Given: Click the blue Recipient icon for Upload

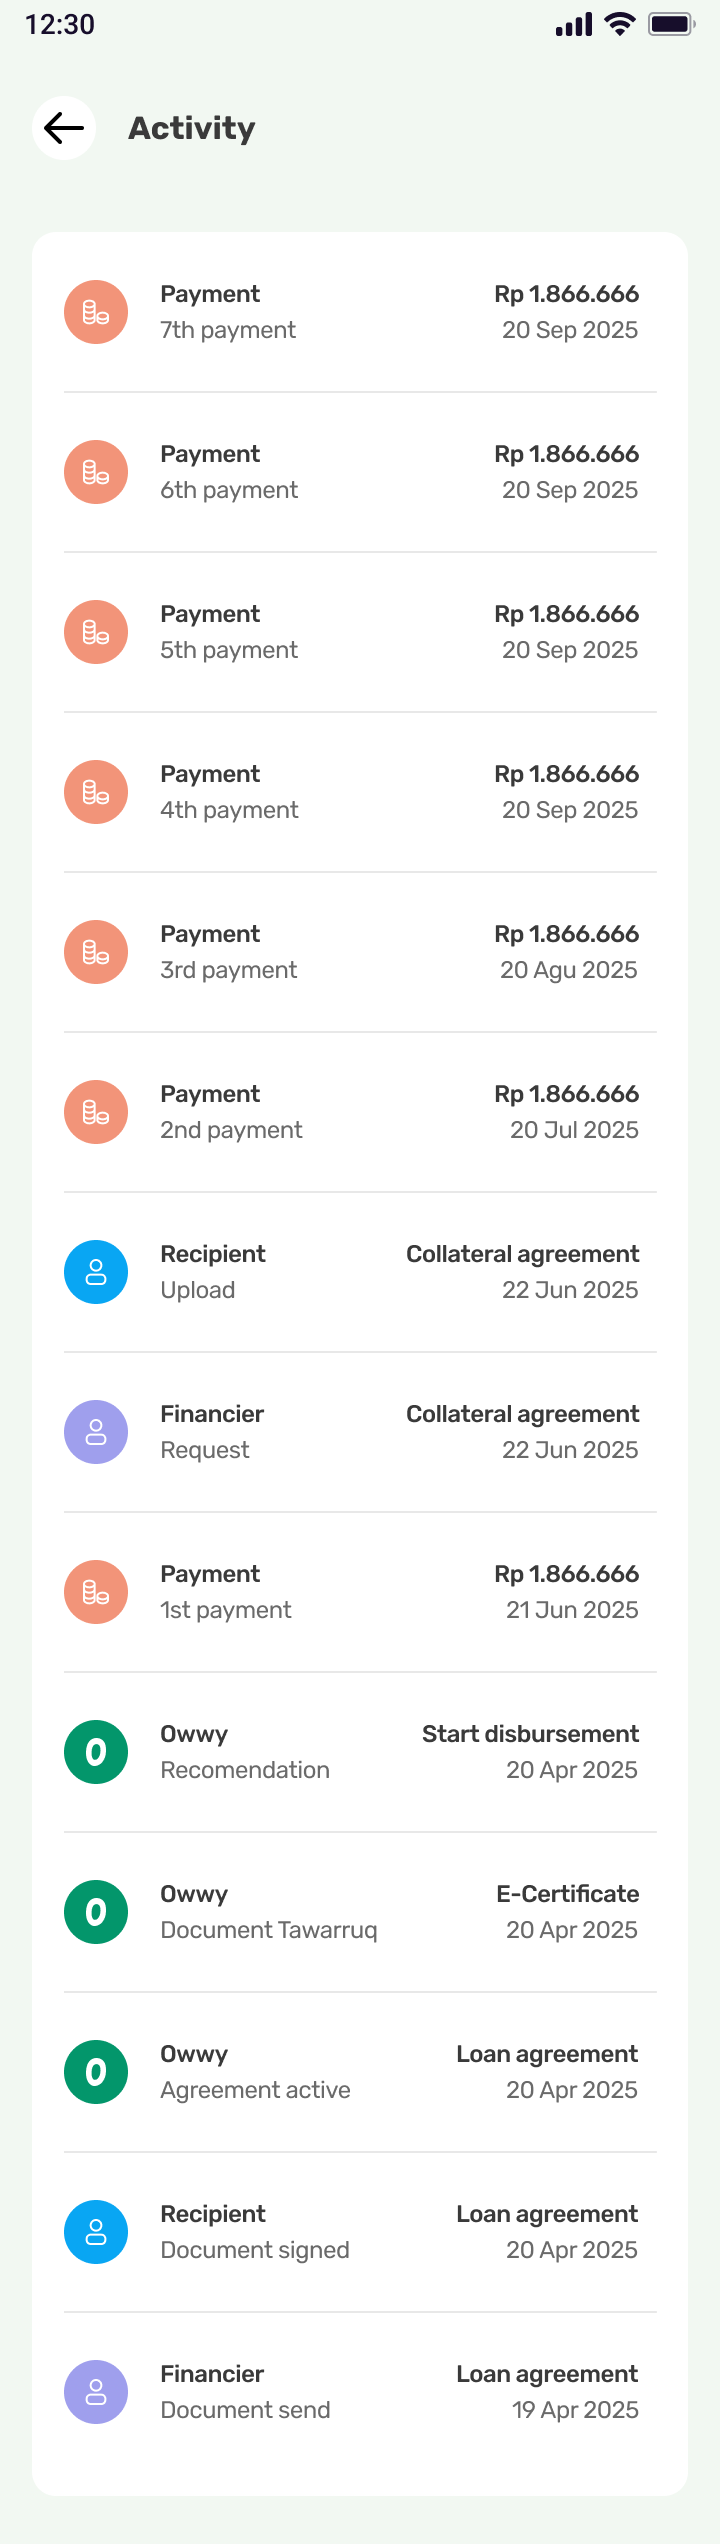Looking at the screenshot, I should coord(96,1272).
